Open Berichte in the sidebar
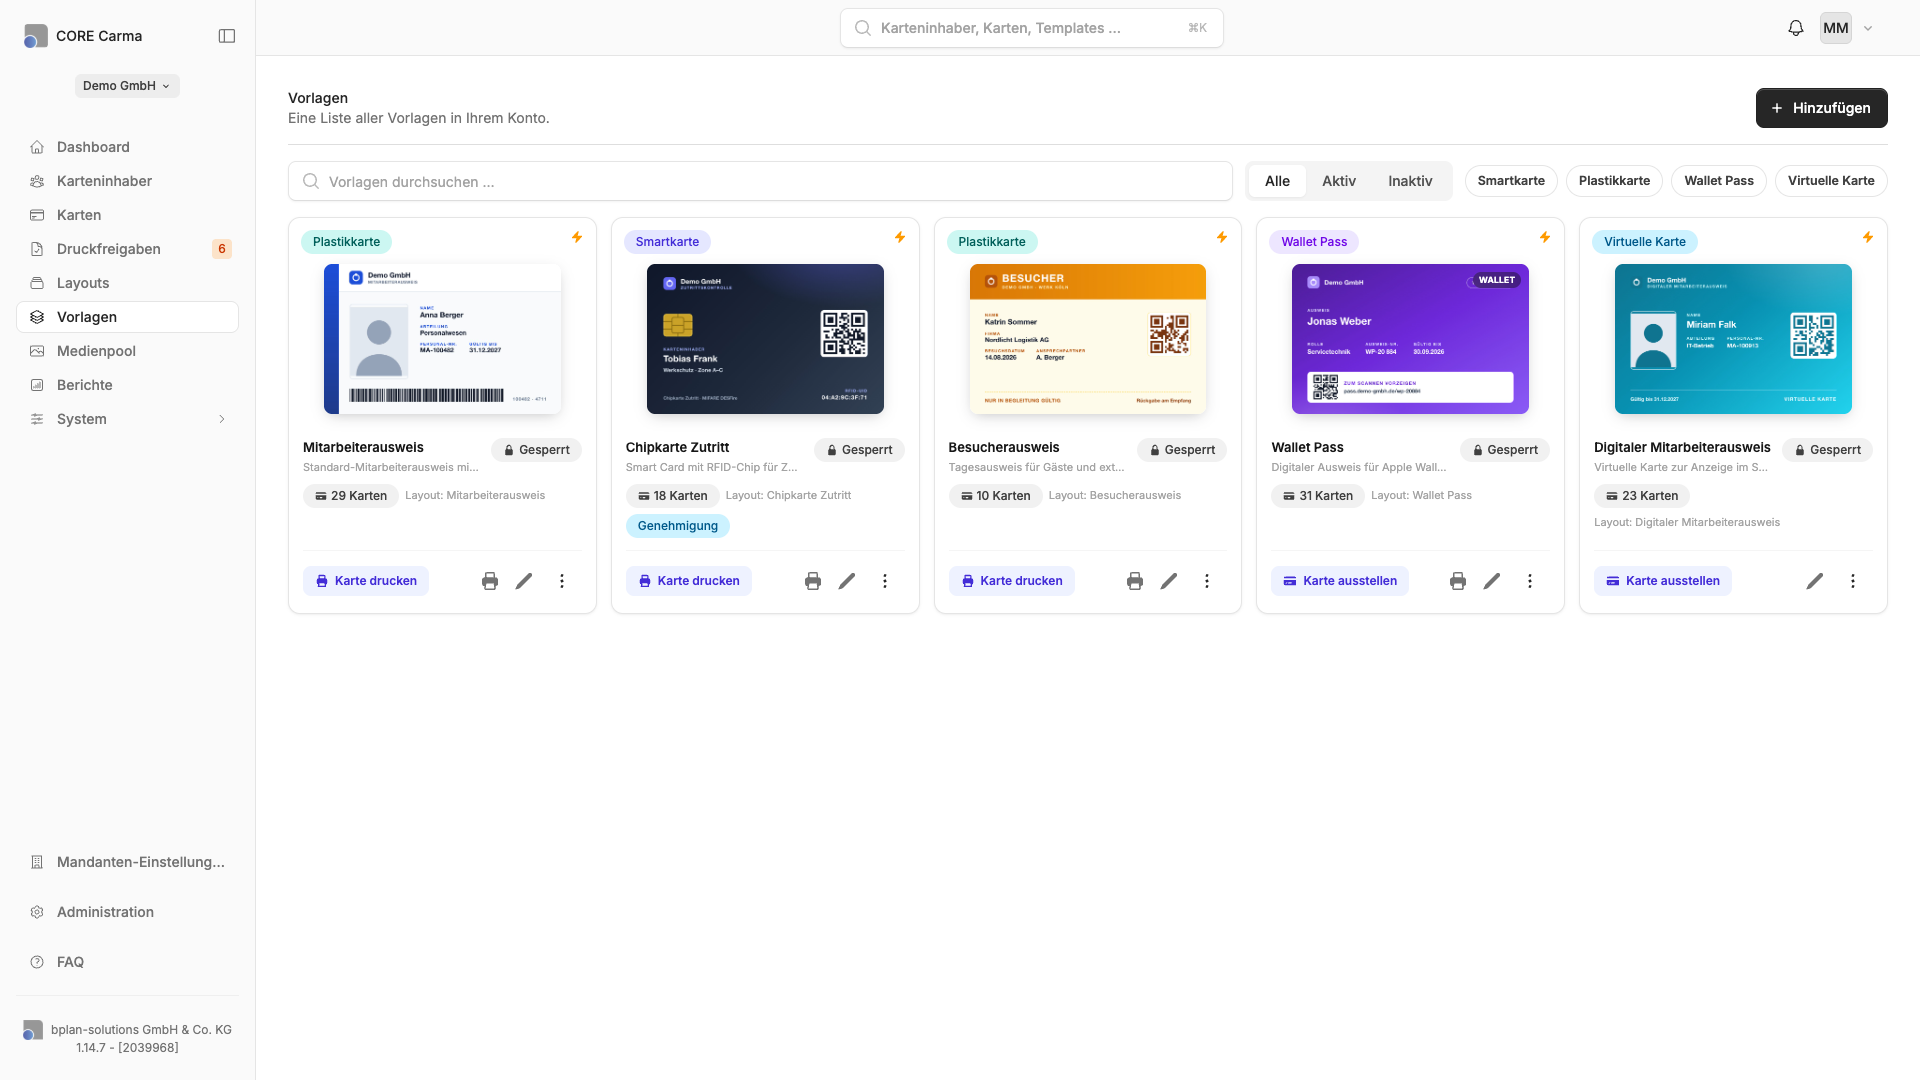1920x1080 pixels. [127, 385]
